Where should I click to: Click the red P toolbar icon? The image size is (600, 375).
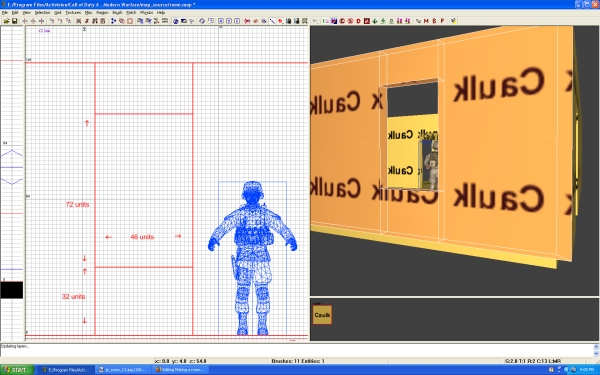click(442, 21)
